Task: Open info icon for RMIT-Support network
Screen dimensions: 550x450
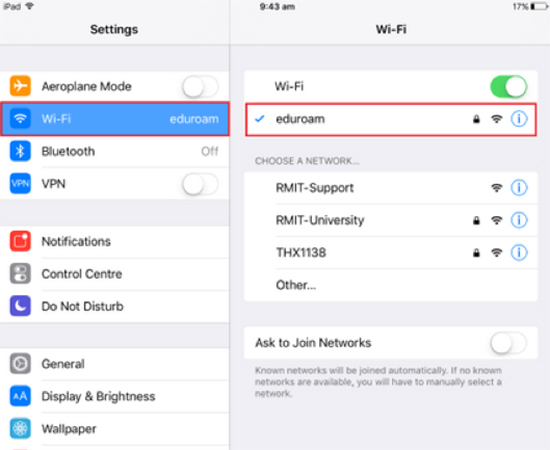Action: 519,188
